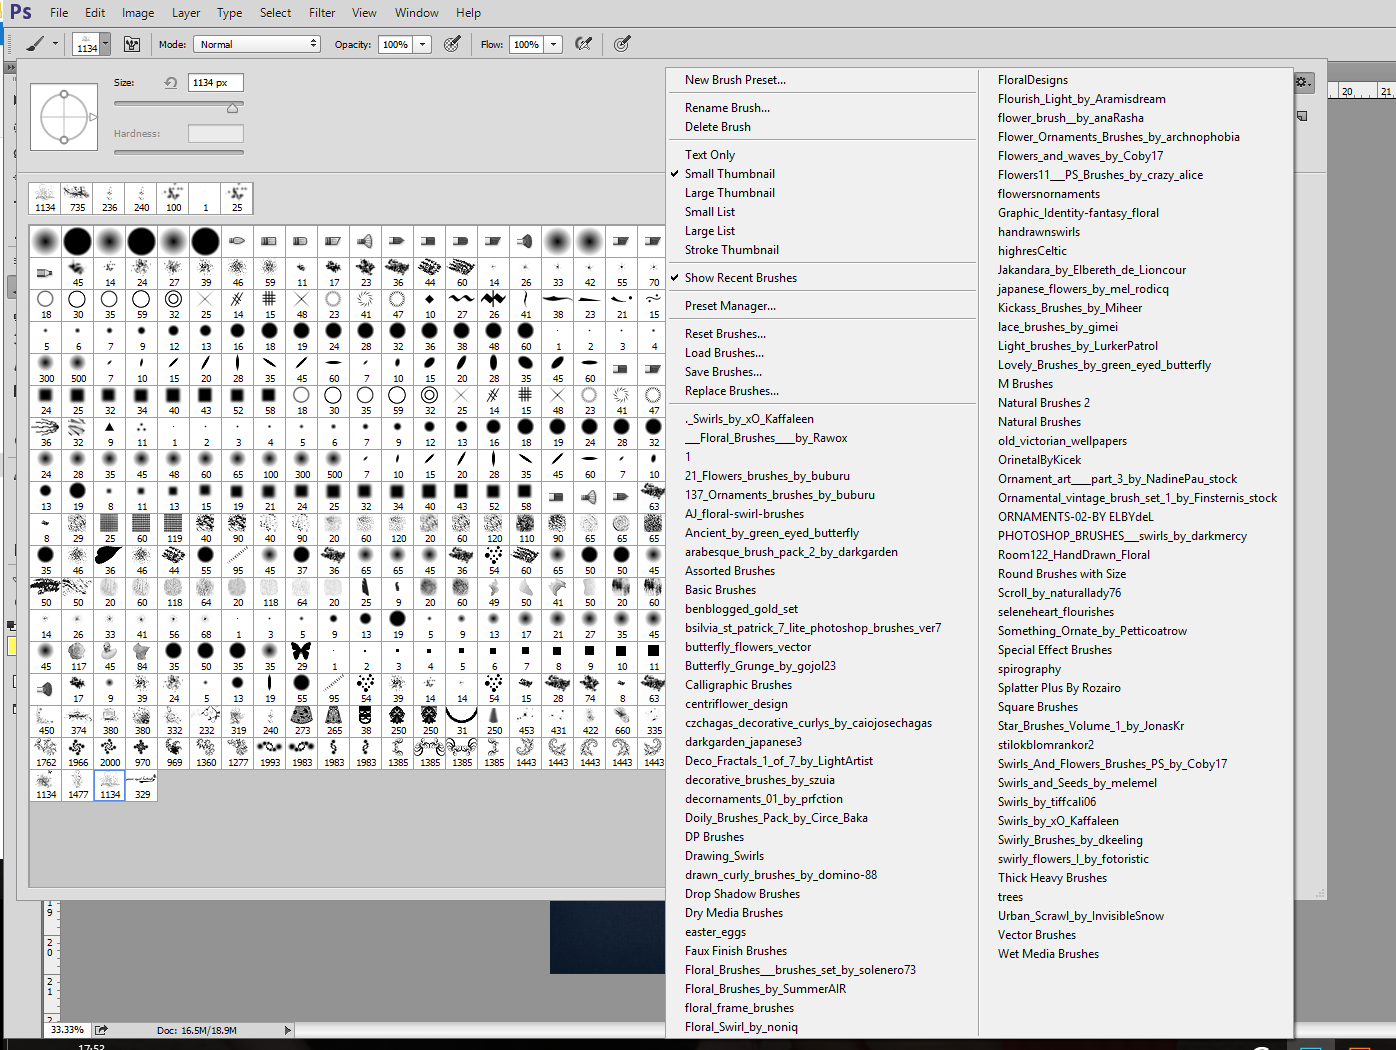
Task: Expand the collapsed tools panel arrows
Action: coord(10,68)
